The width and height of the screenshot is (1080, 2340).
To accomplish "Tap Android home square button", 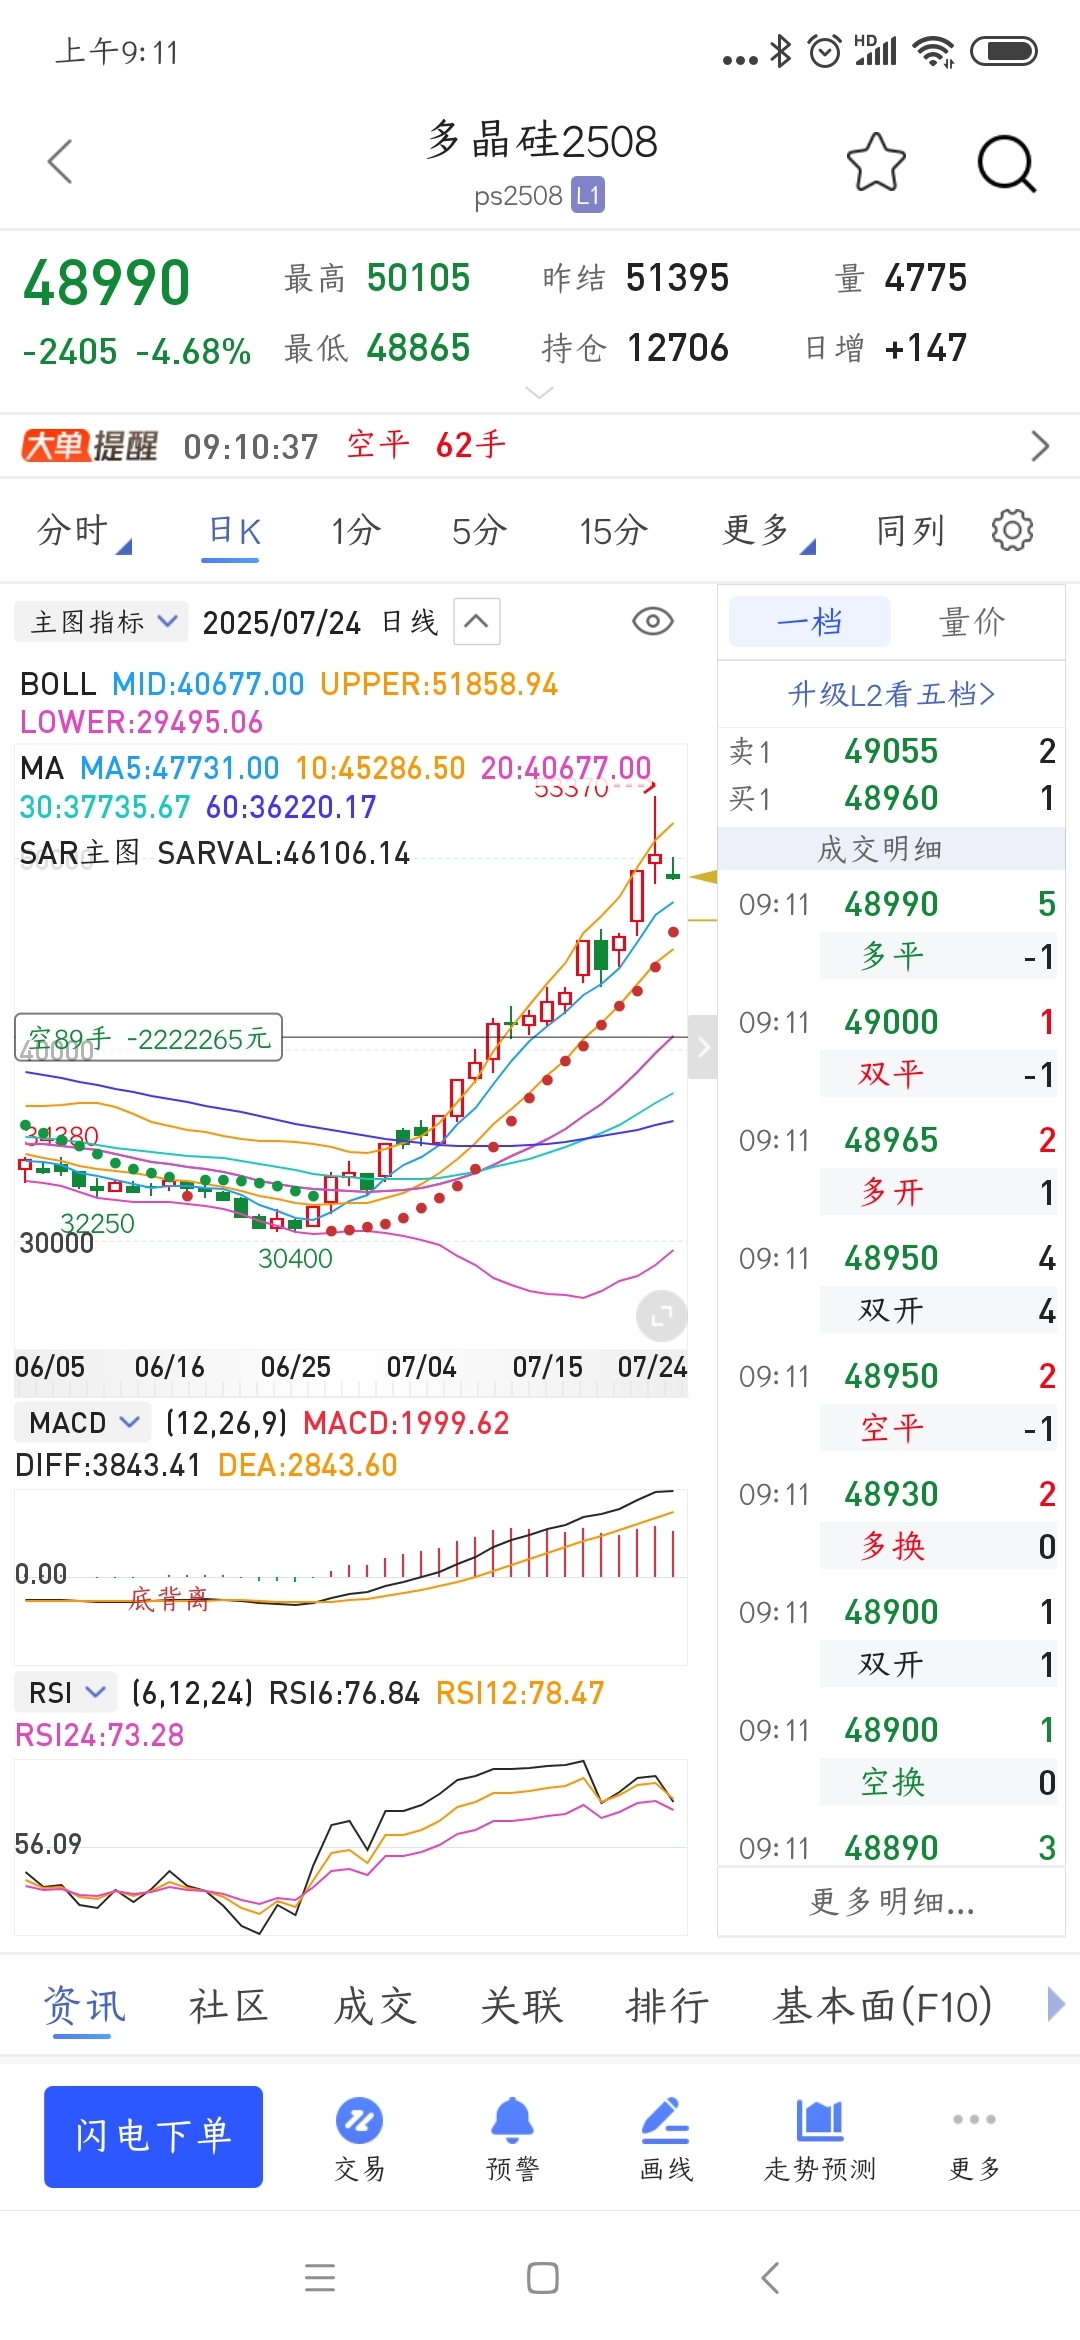I will point(542,2278).
